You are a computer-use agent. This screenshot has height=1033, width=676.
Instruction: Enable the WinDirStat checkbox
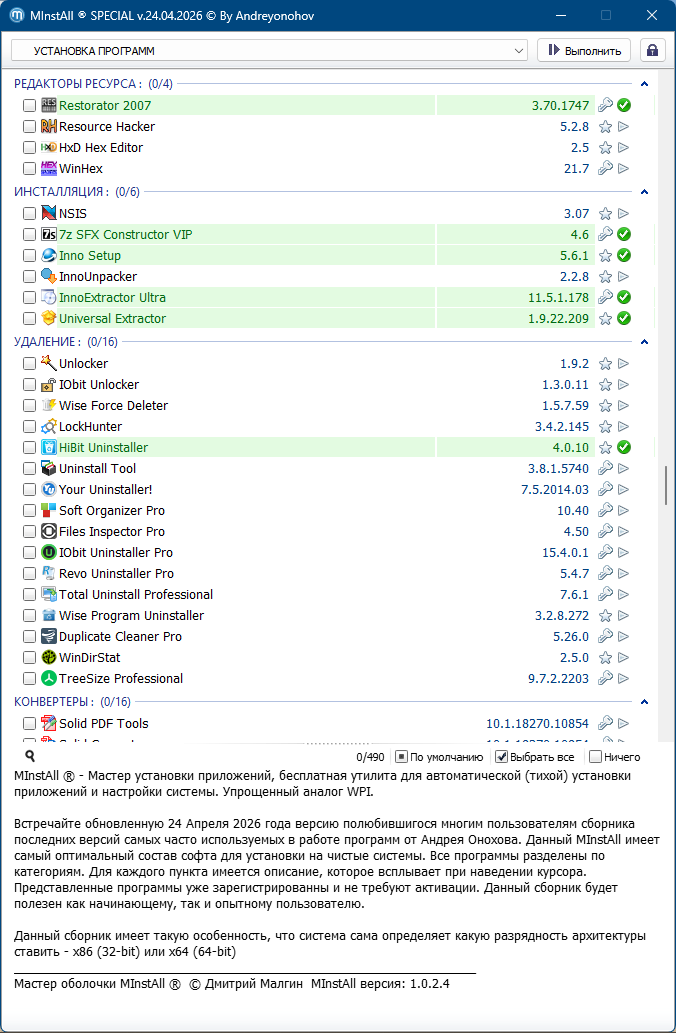pyautogui.click(x=30, y=658)
